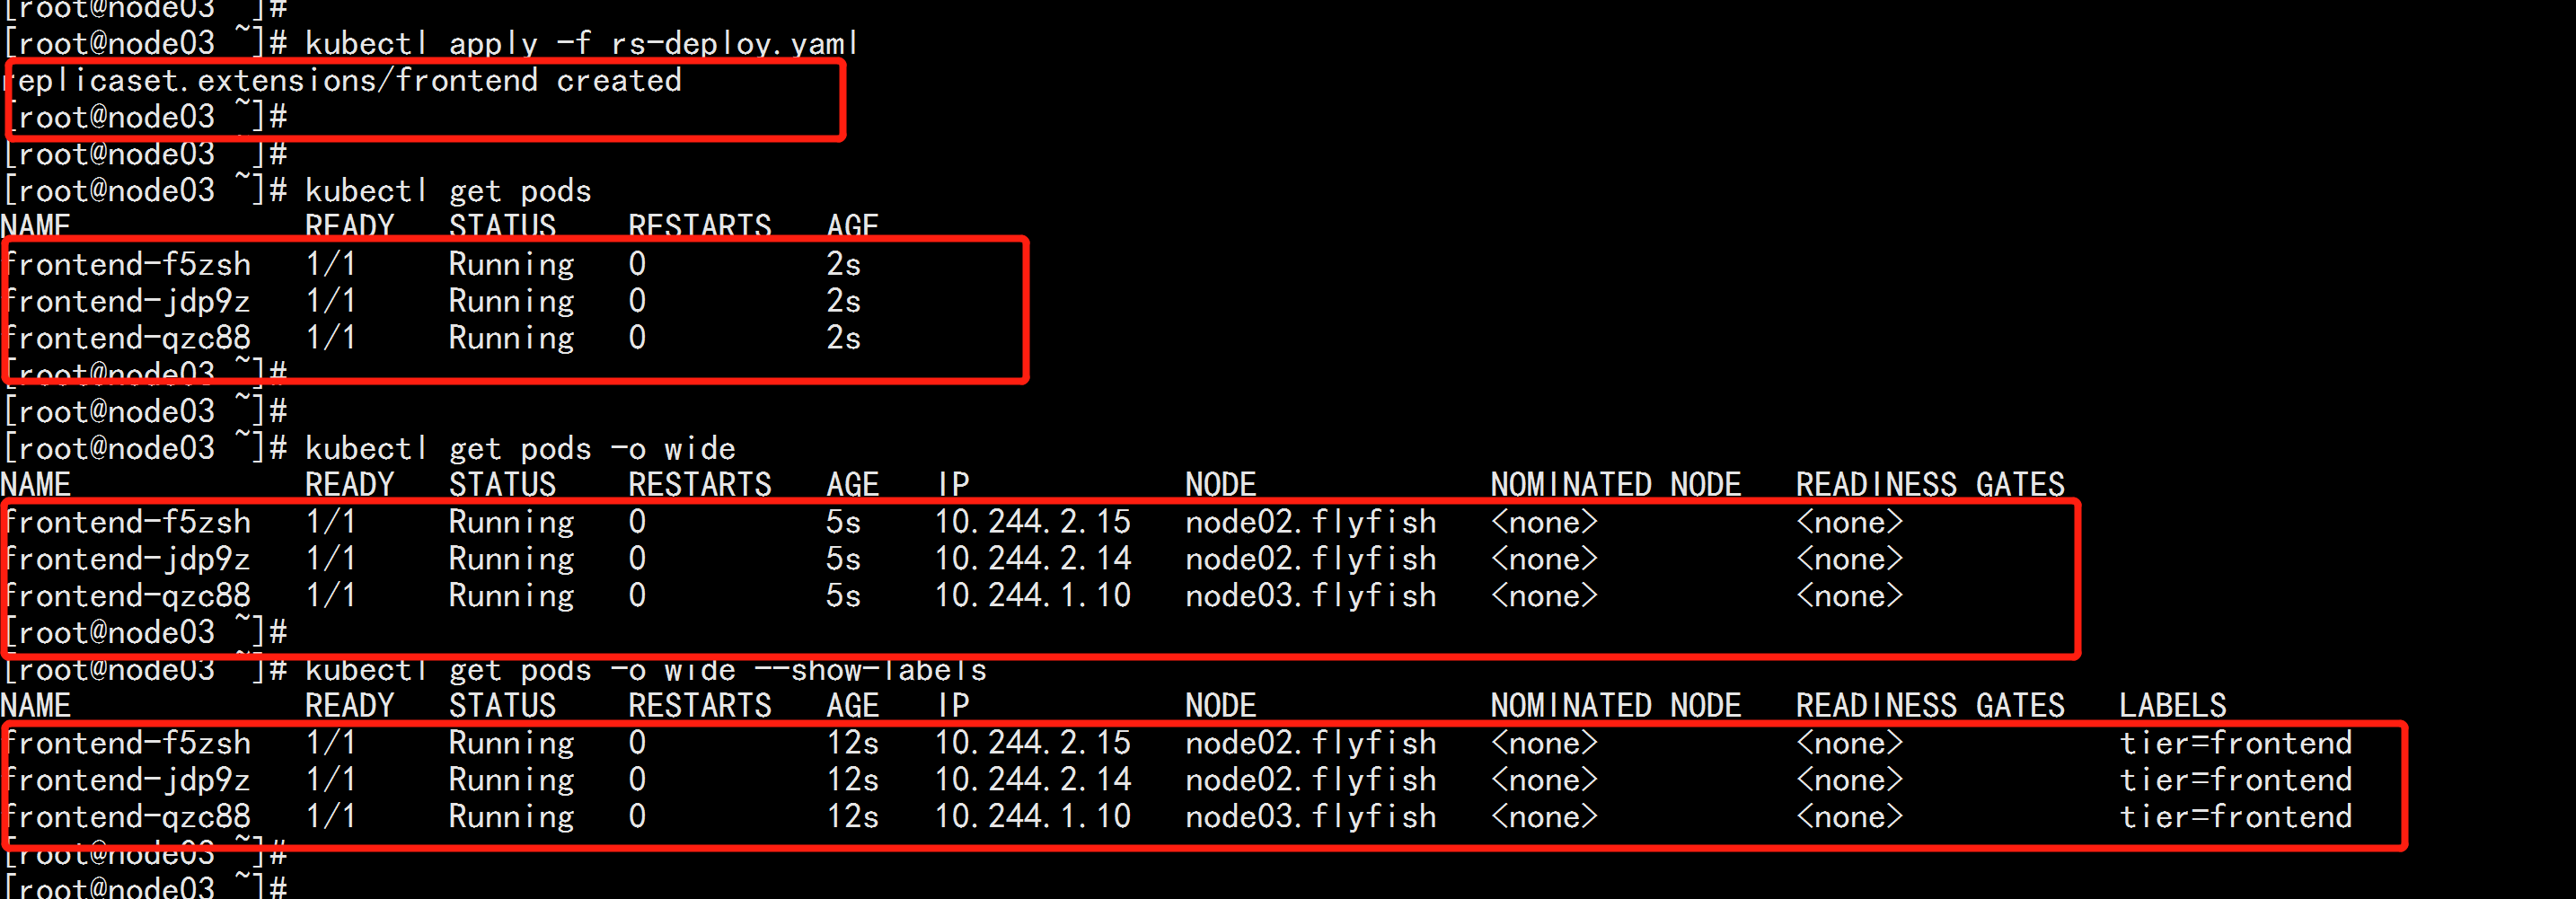The height and width of the screenshot is (899, 2576).
Task: Click the LABELS column header
Action: 2173,706
